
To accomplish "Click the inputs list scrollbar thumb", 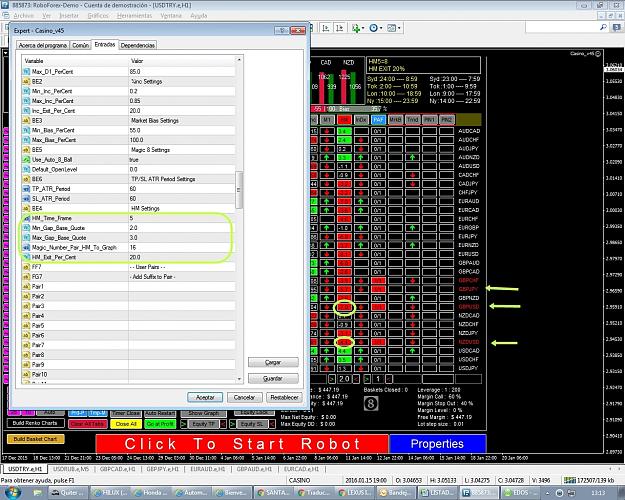I will click(x=239, y=190).
